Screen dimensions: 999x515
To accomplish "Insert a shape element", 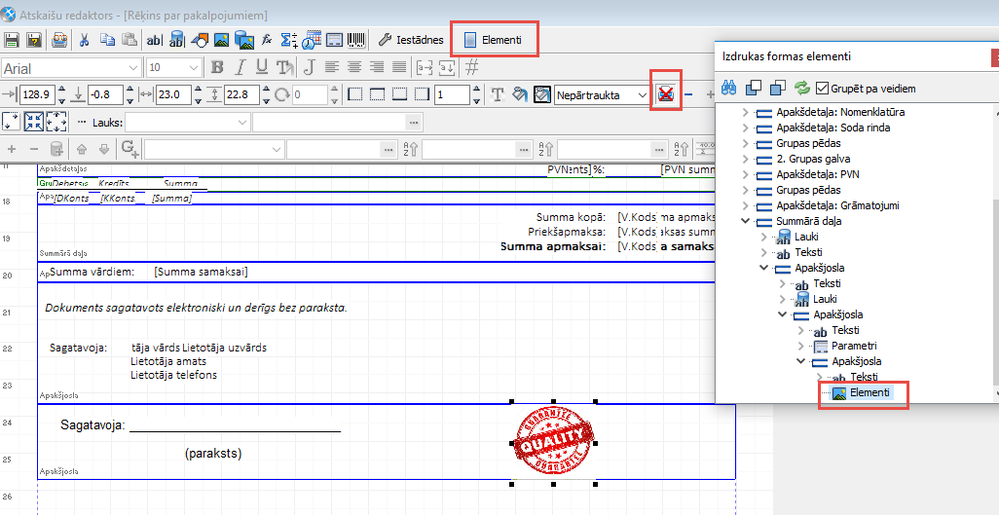I will [x=199, y=40].
